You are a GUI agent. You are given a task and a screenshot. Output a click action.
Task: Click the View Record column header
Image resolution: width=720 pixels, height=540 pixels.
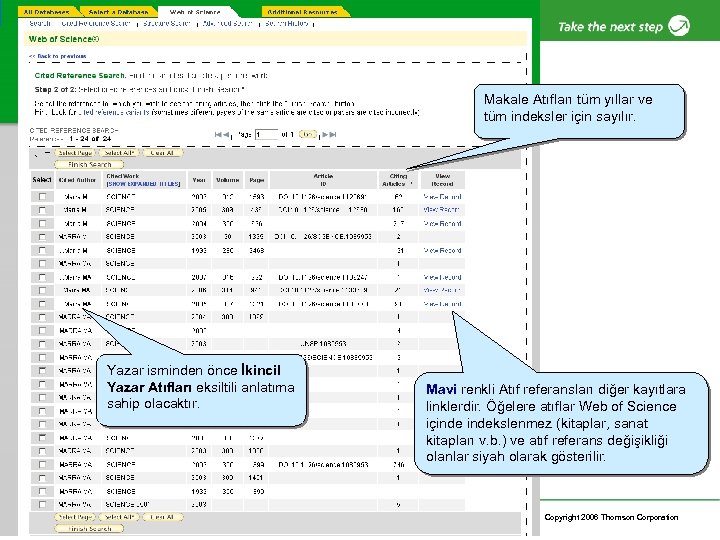[442, 180]
